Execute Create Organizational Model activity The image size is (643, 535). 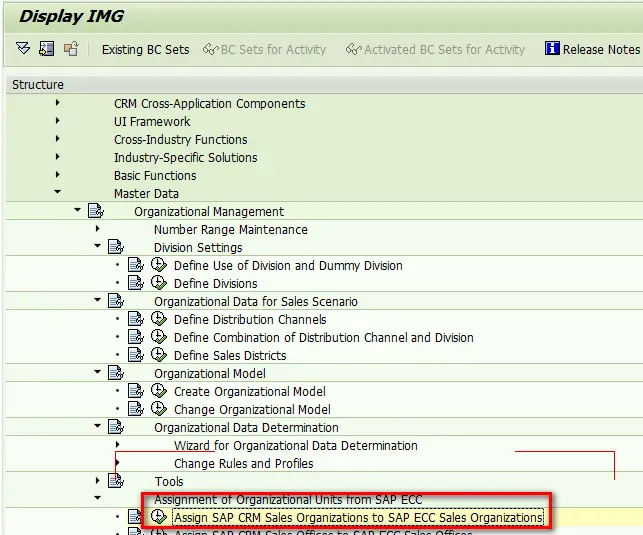coord(159,391)
